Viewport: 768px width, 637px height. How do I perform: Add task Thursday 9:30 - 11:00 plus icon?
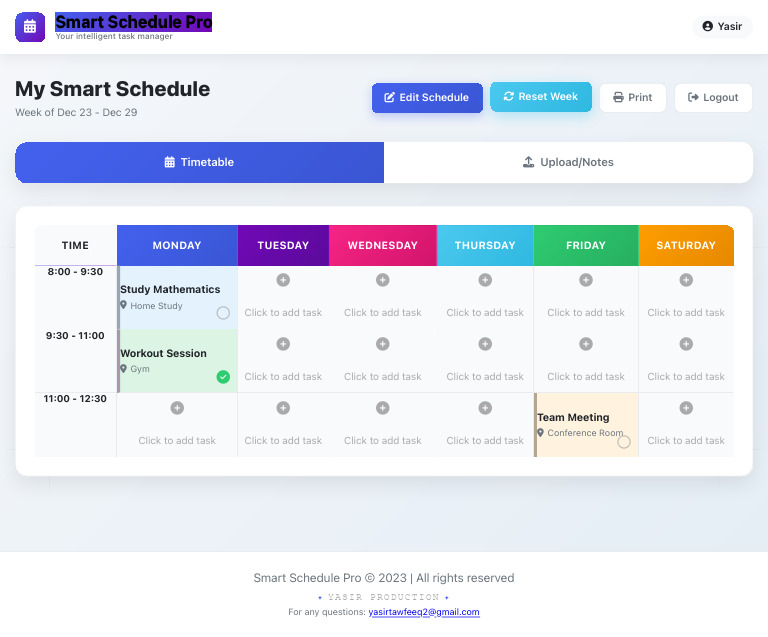click(485, 344)
